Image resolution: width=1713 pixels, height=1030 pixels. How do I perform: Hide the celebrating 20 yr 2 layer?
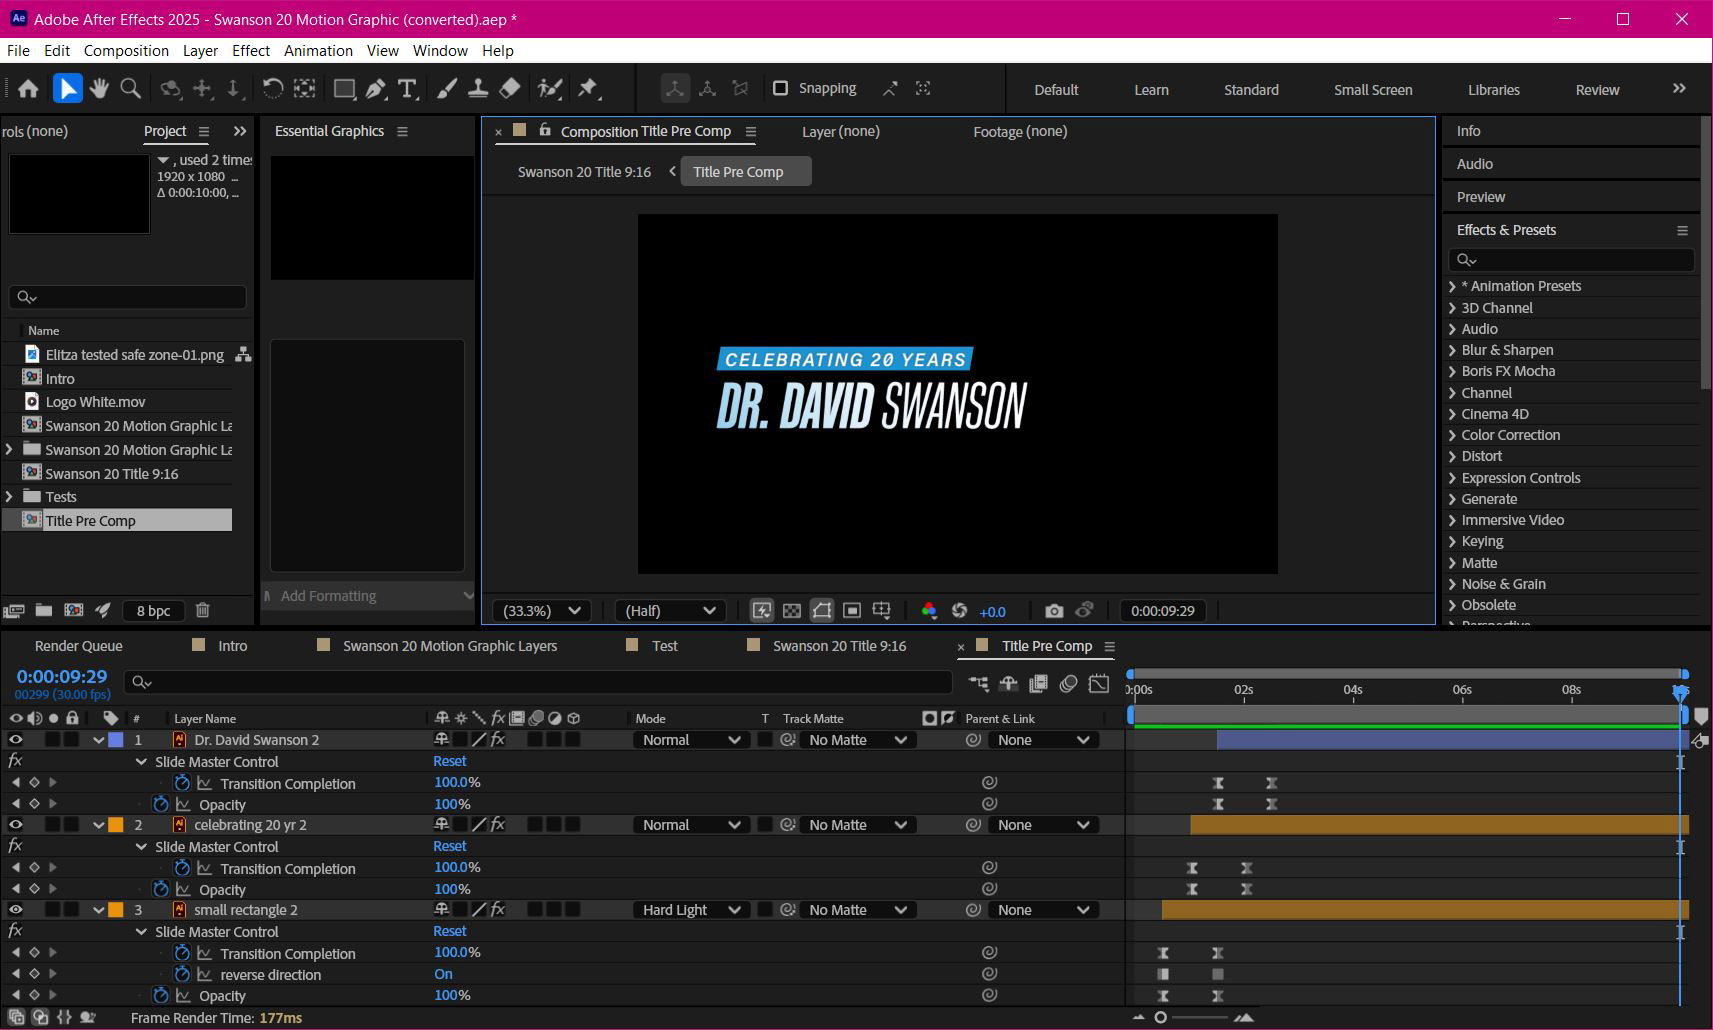[x=15, y=825]
